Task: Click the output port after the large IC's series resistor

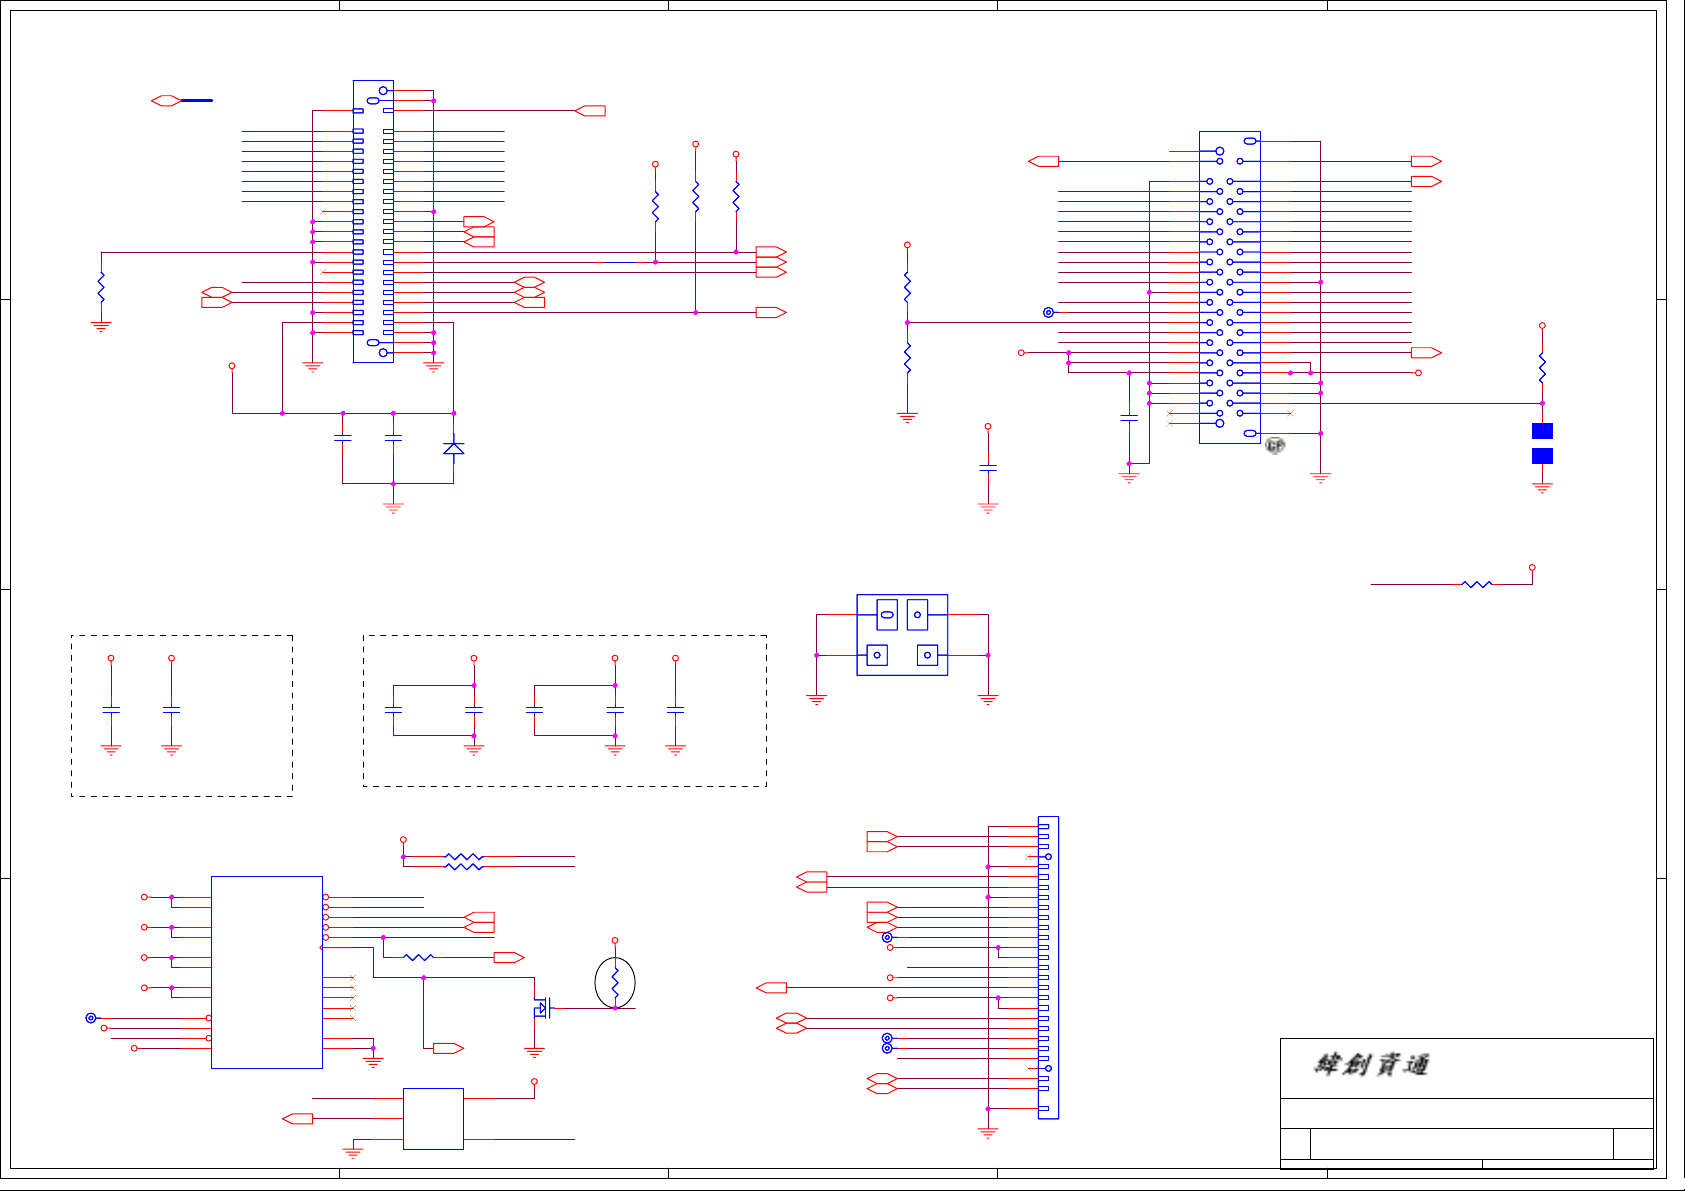Action: pyautogui.click(x=509, y=957)
